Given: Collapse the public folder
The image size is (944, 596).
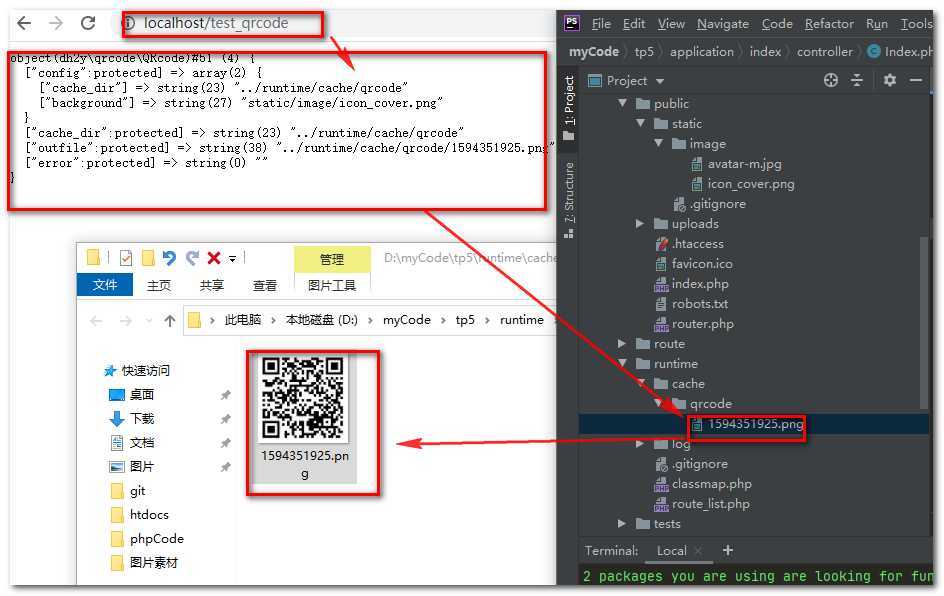Looking at the screenshot, I should (623, 104).
